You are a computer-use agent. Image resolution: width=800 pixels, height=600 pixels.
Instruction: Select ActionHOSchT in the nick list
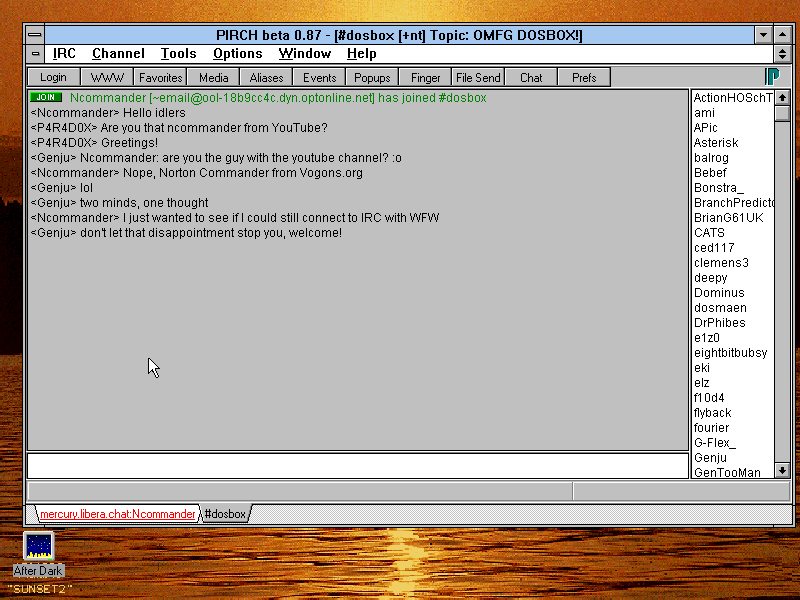coord(733,97)
